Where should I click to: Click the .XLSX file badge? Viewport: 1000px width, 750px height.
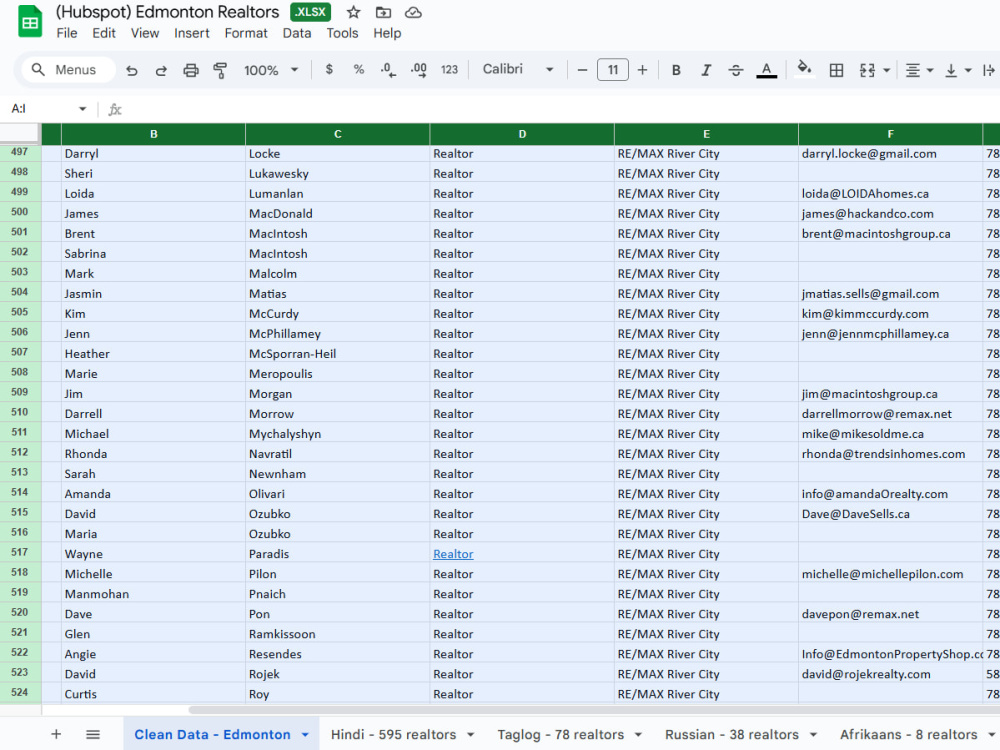(310, 12)
